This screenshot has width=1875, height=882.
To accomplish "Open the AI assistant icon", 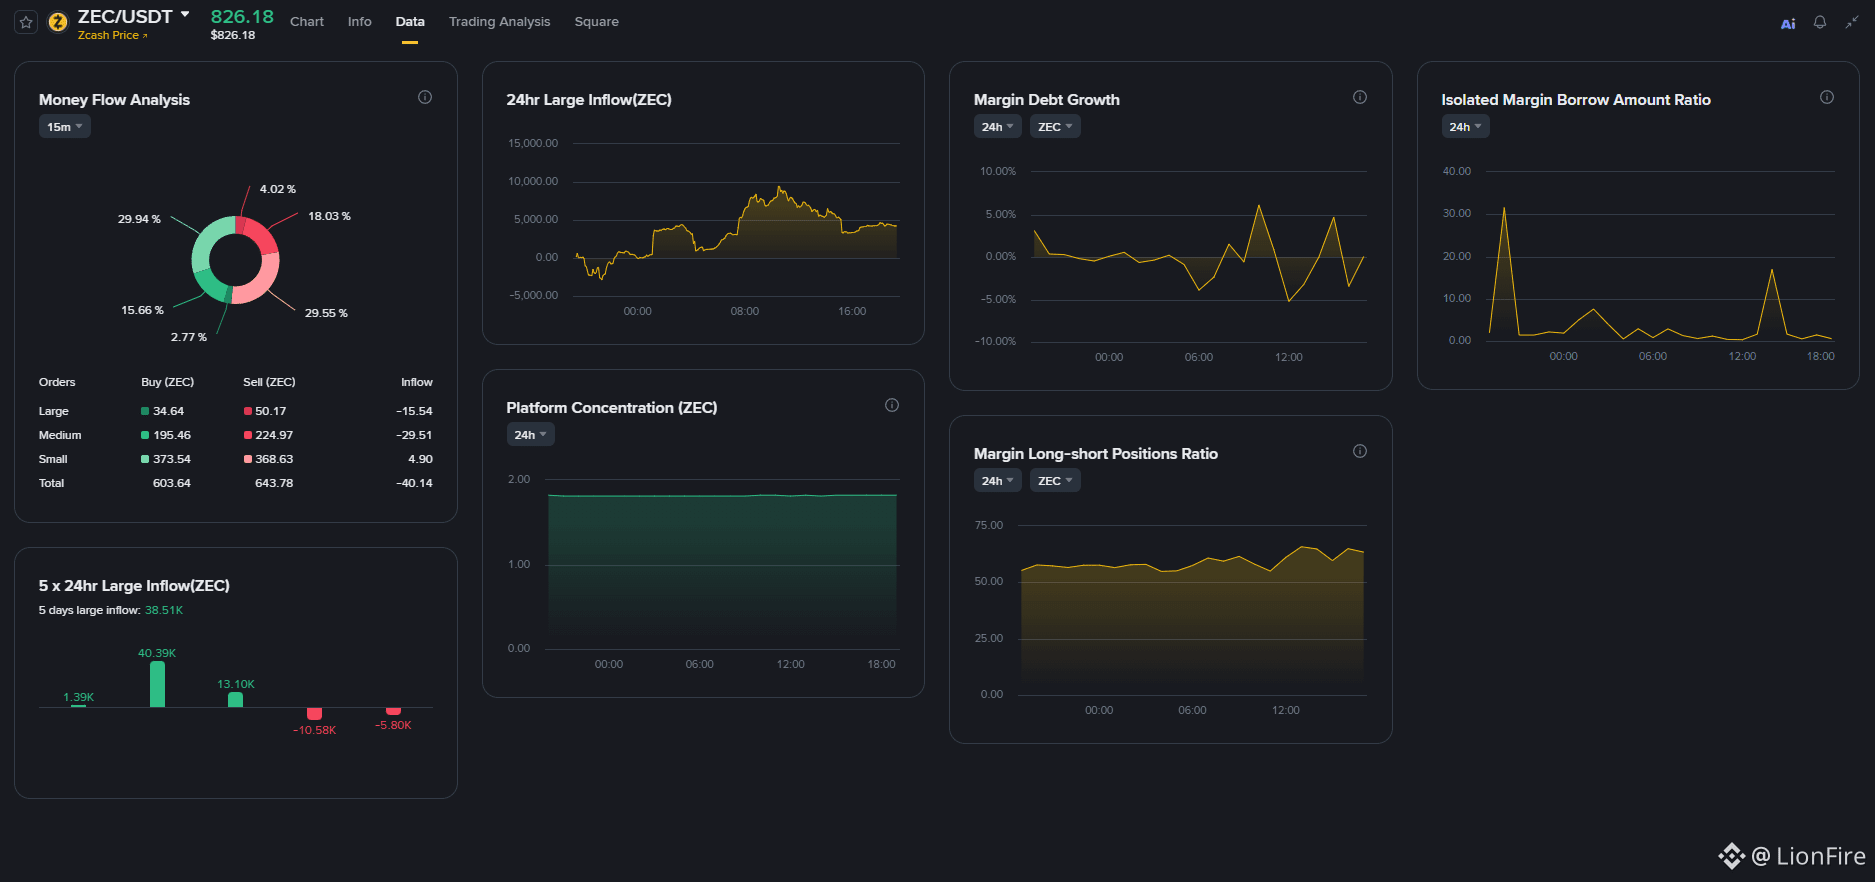I will coord(1788,23).
